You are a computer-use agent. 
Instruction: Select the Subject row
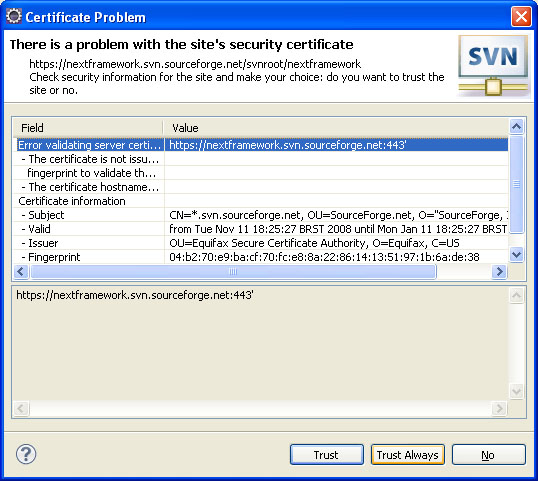pos(261,215)
